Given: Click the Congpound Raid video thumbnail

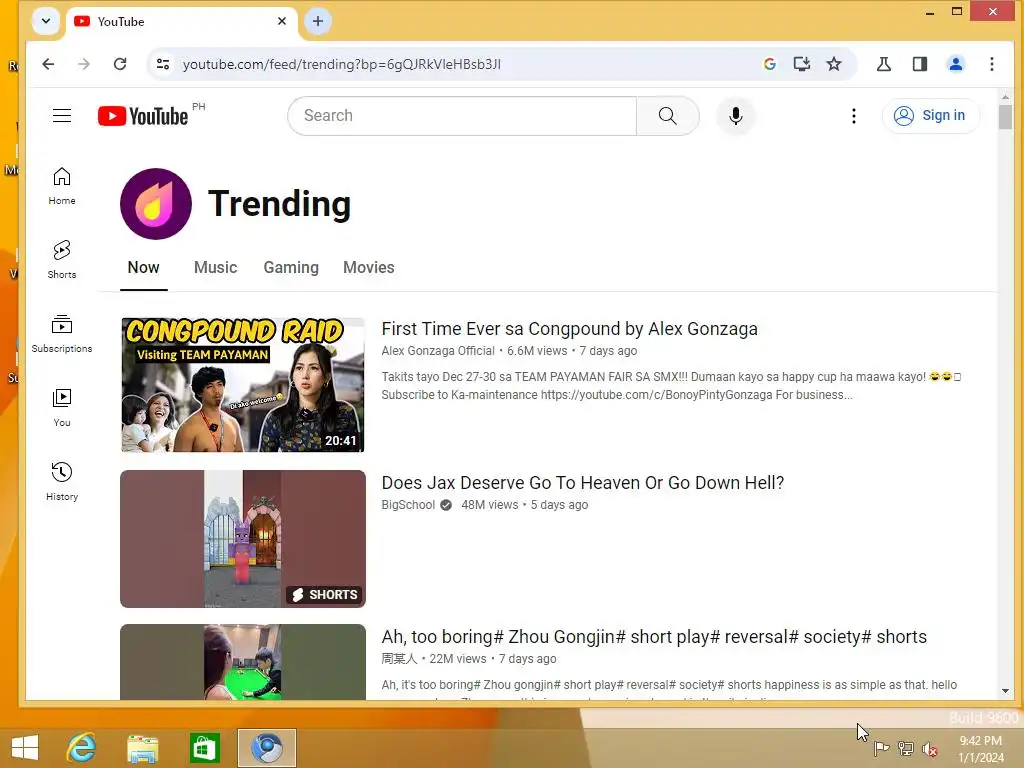Looking at the screenshot, I should click(243, 385).
